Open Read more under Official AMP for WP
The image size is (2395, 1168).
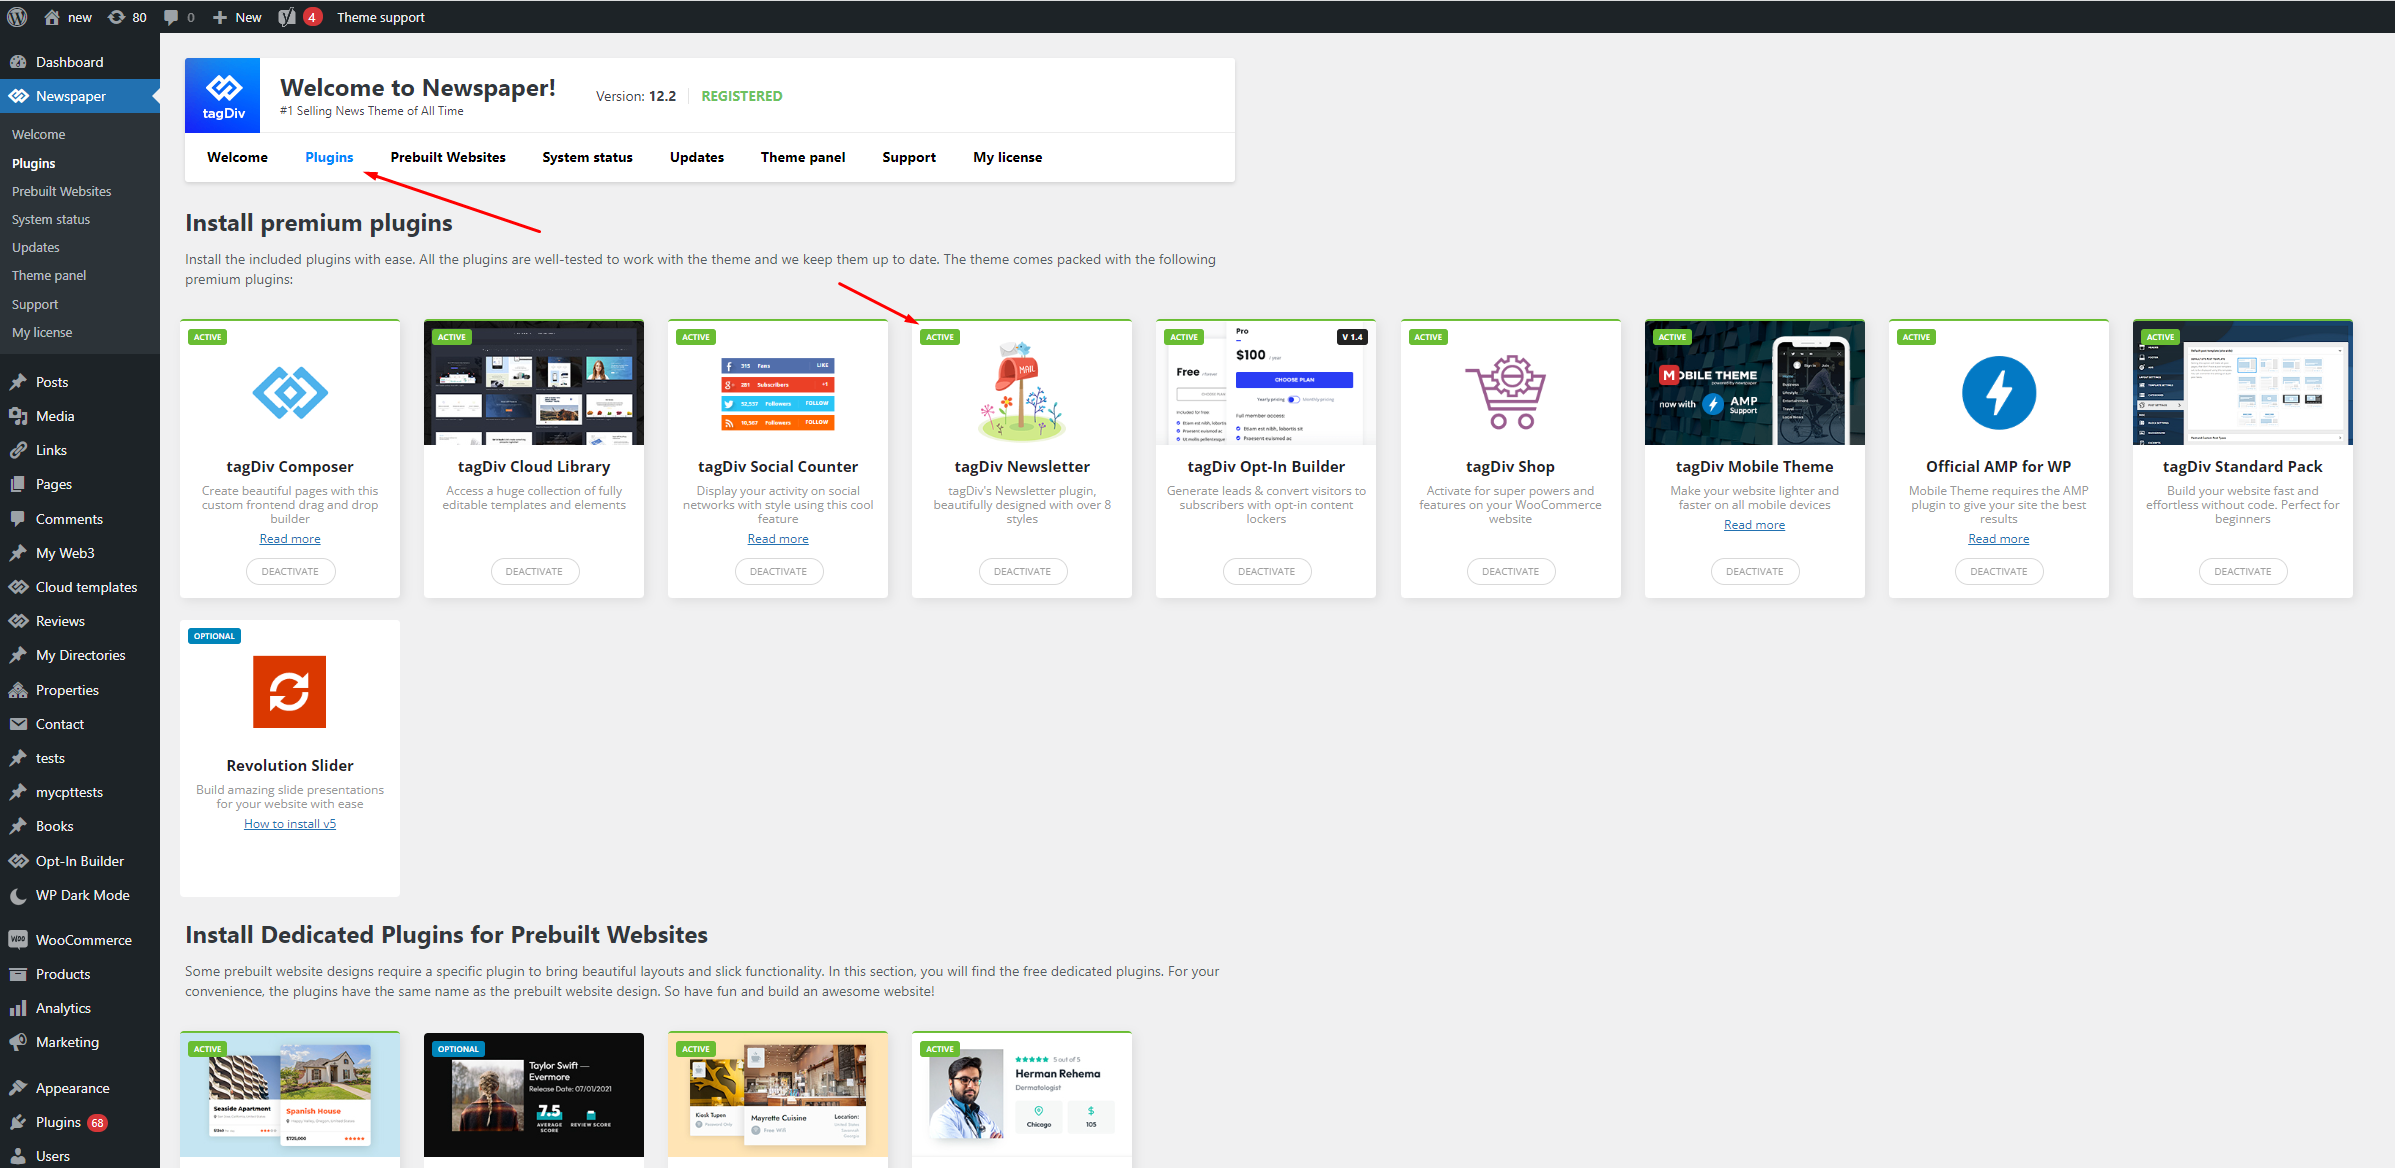[x=1999, y=539]
